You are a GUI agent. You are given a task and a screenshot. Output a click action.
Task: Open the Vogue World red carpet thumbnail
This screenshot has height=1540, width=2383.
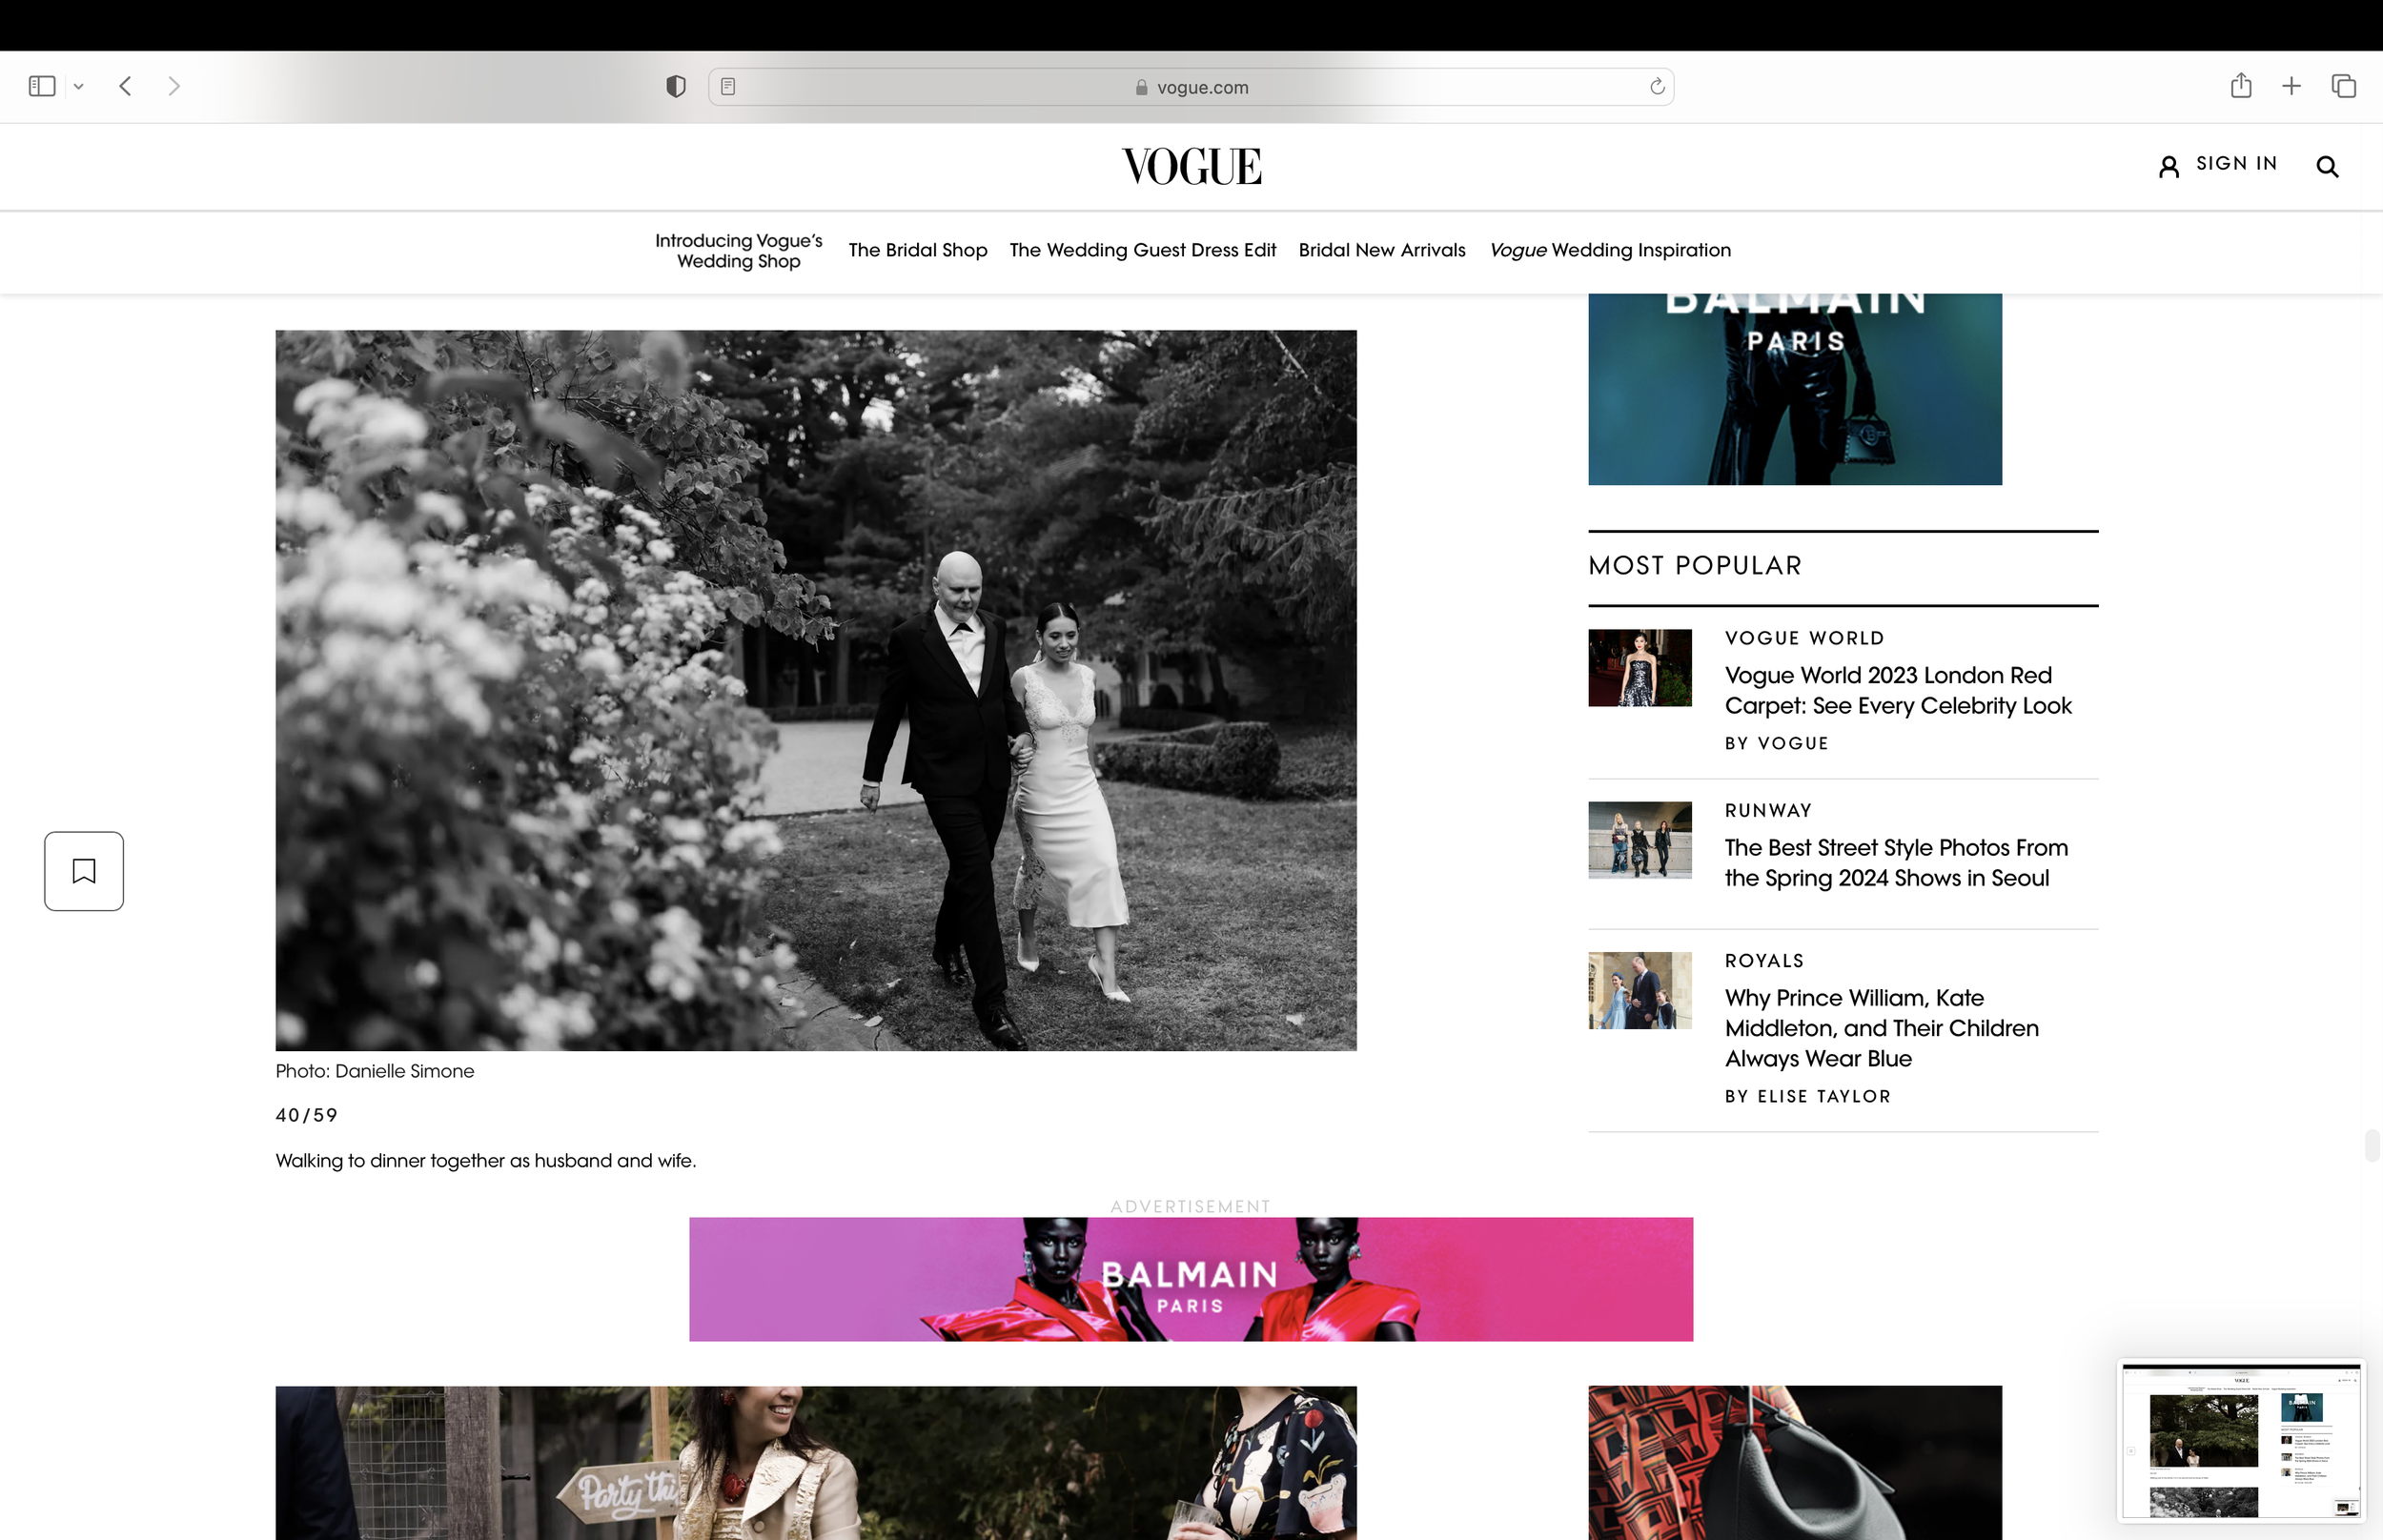pyautogui.click(x=1639, y=668)
